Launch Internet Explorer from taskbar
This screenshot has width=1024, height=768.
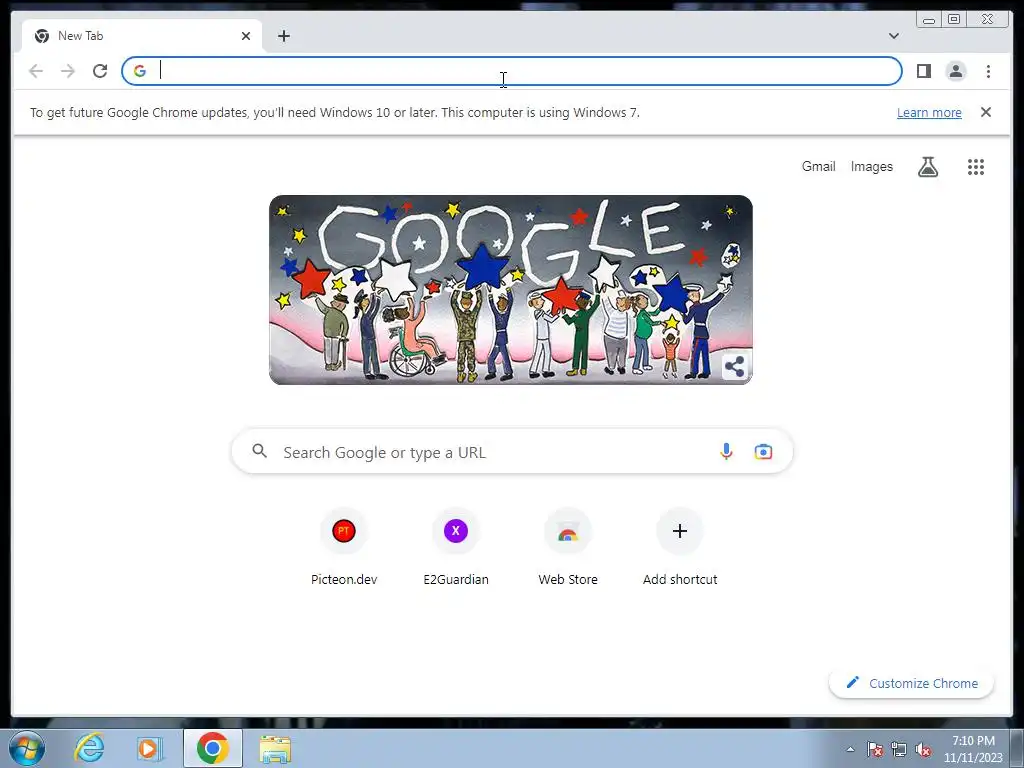[89, 748]
